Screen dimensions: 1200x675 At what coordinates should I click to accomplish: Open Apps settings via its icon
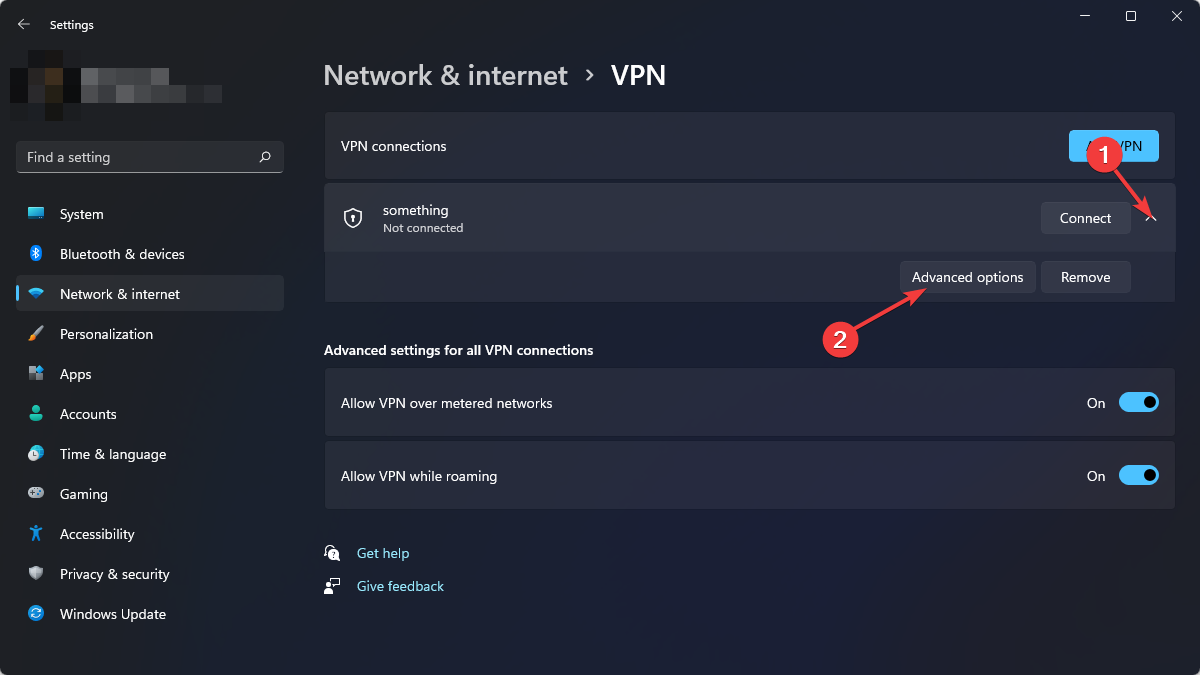coord(36,373)
